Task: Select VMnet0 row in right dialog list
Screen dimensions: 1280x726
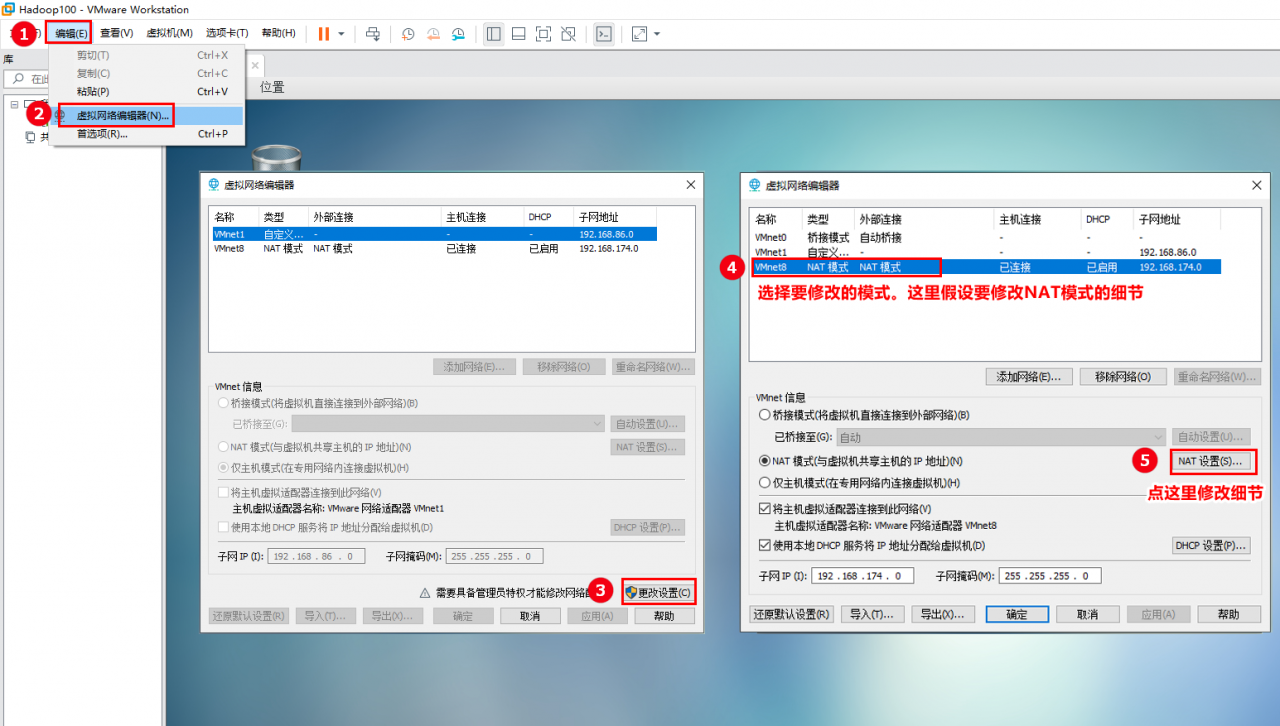Action: pyautogui.click(x=986, y=237)
